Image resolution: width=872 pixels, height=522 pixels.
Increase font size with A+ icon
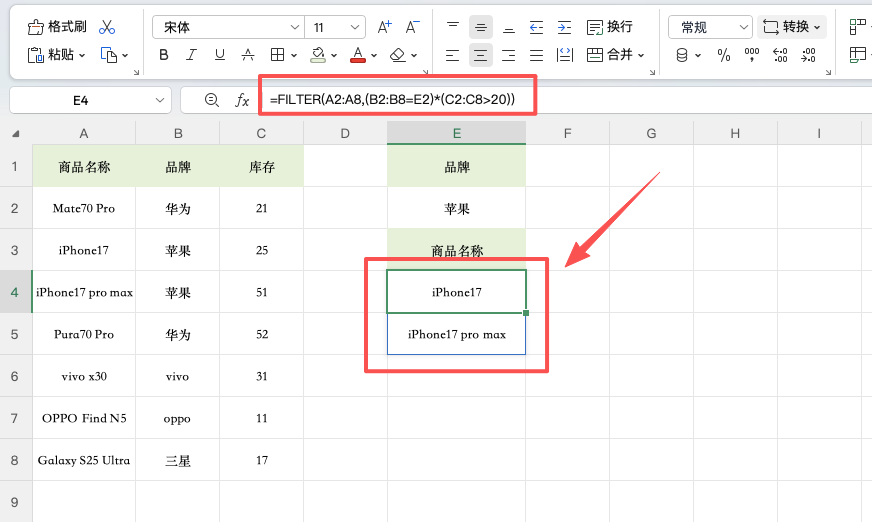coord(385,27)
